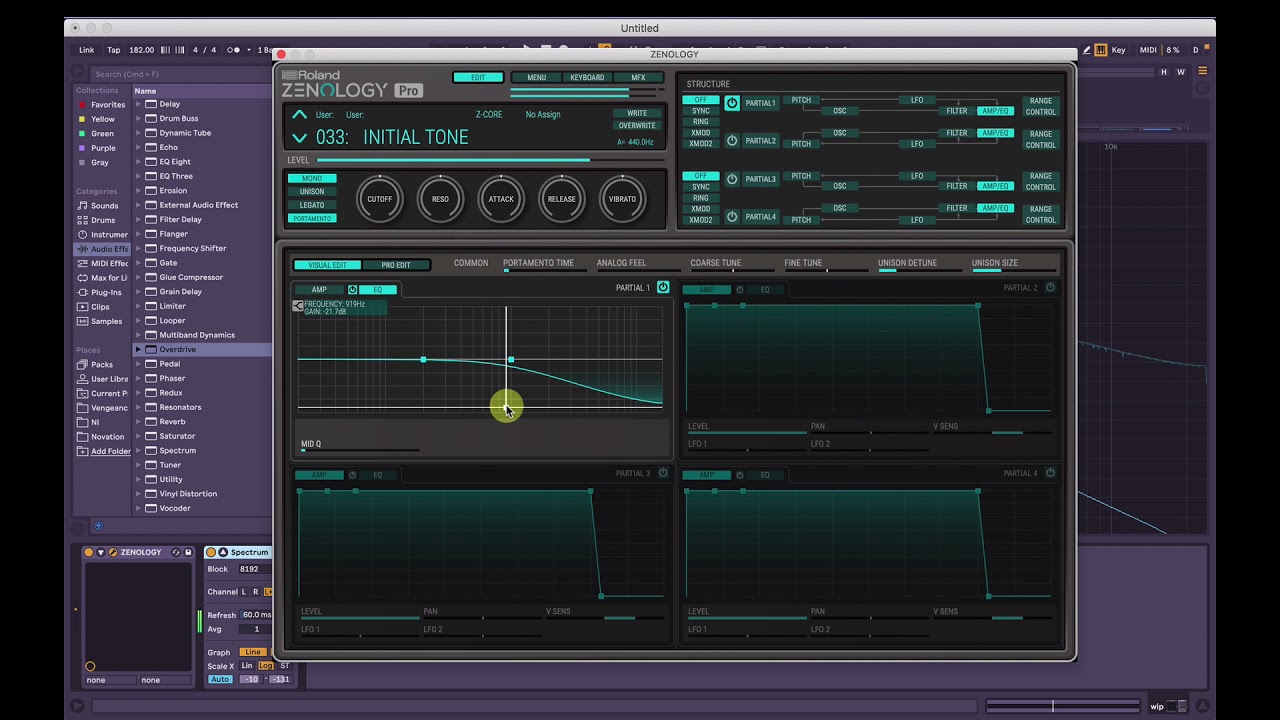1280x720 pixels.
Task: Select RING for Partial 1/2 structure
Action: 701,122
